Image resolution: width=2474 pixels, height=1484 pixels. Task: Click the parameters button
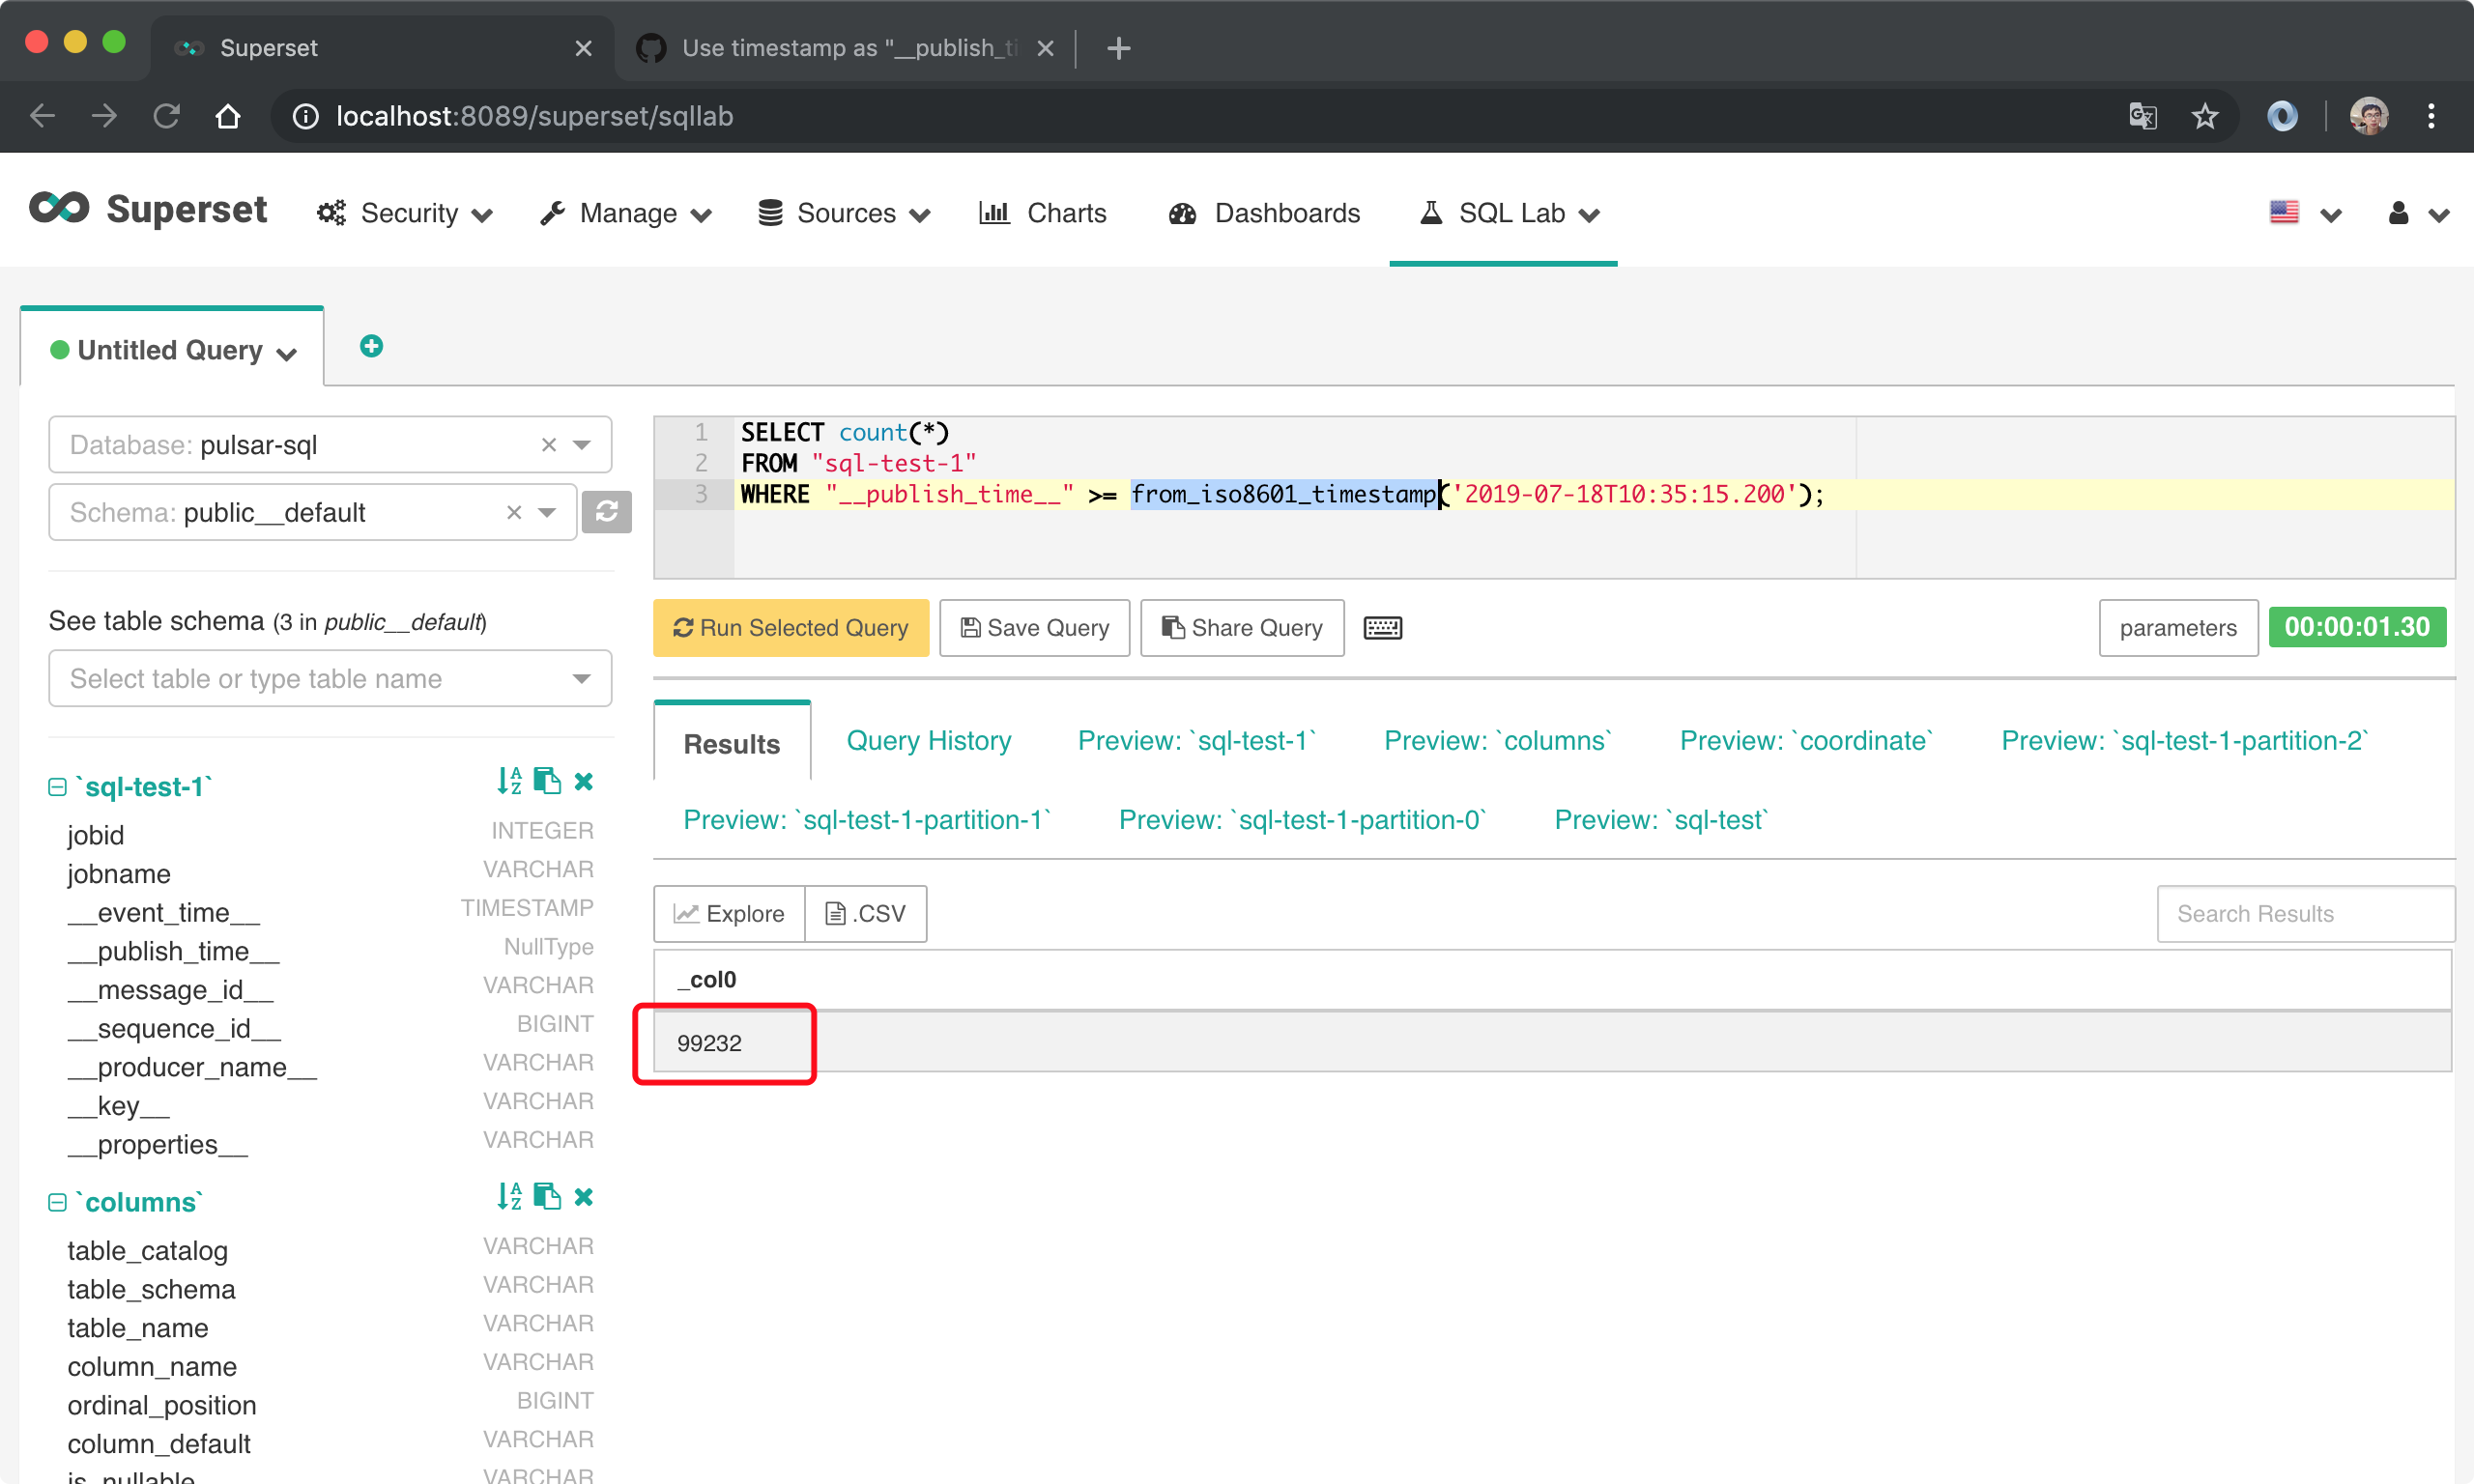click(2177, 628)
